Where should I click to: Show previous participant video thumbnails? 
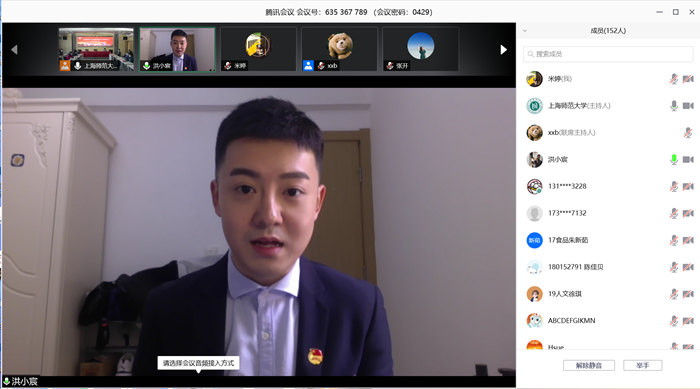(x=14, y=50)
